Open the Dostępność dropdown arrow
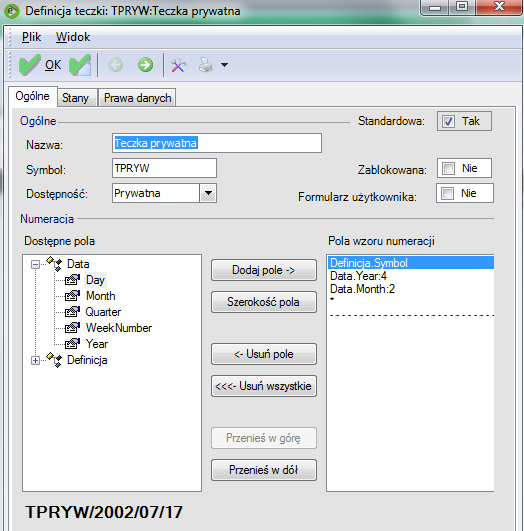 click(208, 193)
